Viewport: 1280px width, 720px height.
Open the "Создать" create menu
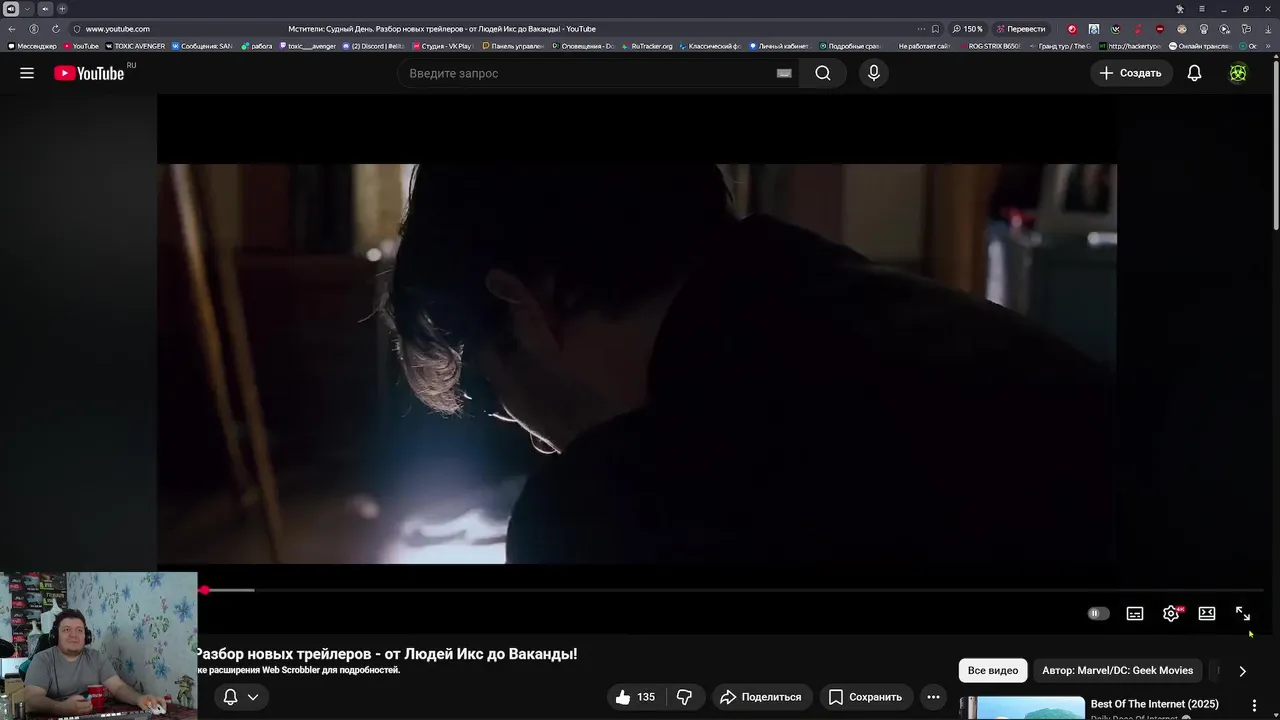click(x=1131, y=73)
